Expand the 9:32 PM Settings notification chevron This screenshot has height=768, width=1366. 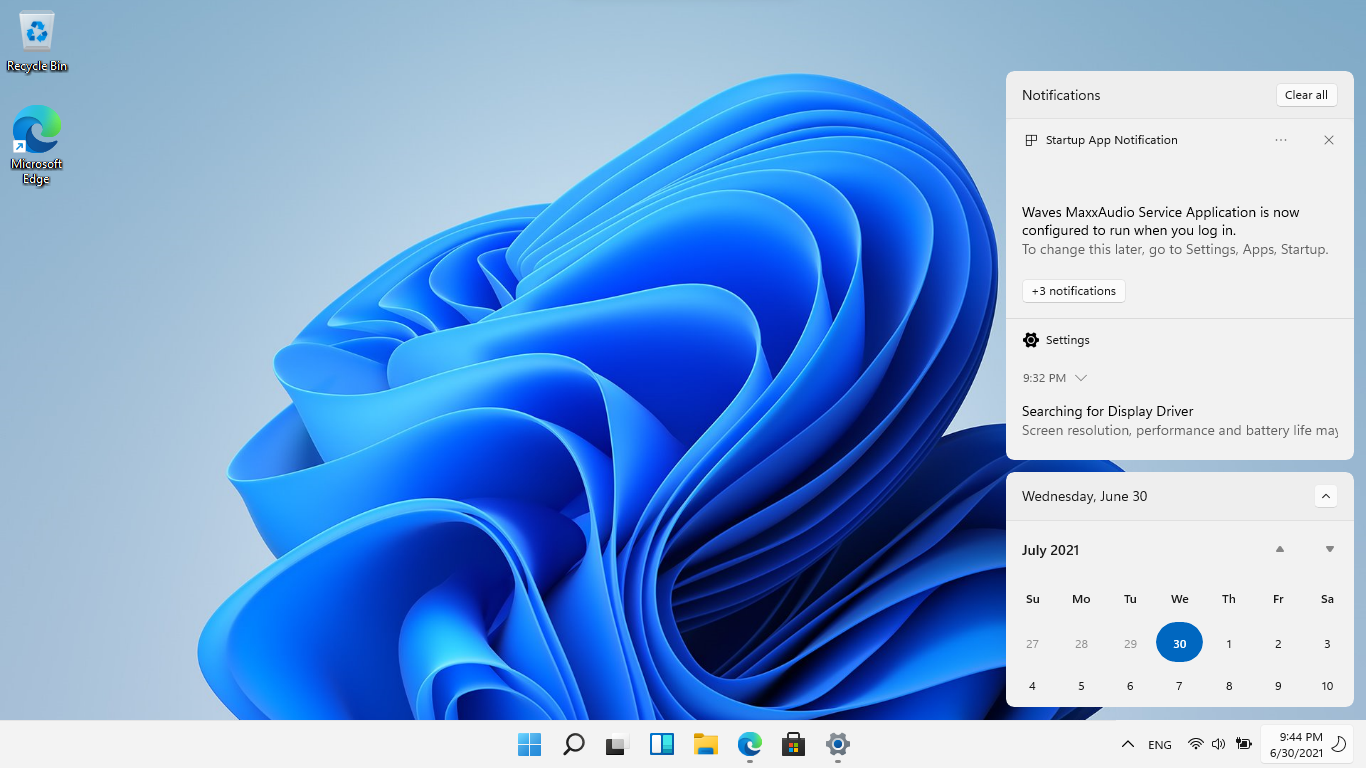1081,378
